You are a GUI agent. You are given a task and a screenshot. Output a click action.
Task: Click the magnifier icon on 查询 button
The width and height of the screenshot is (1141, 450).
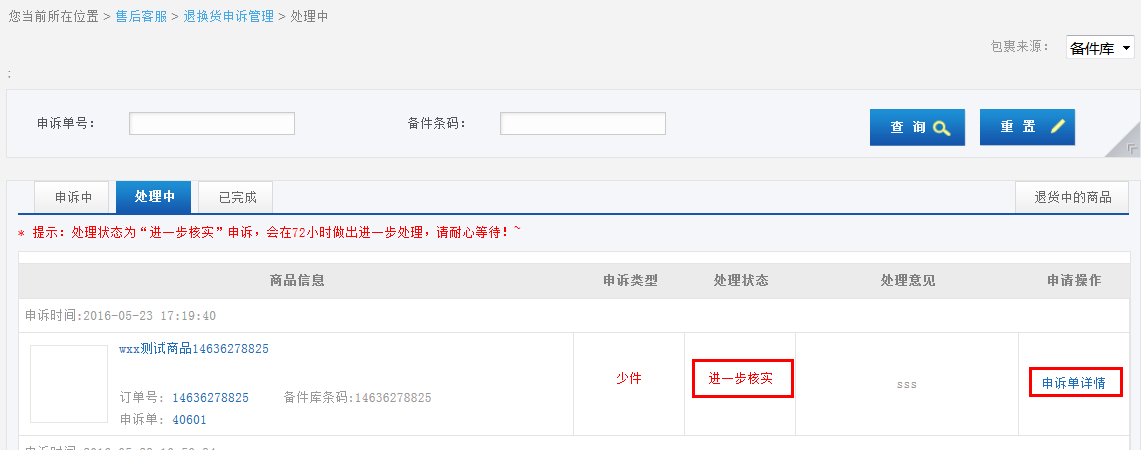pos(942,128)
